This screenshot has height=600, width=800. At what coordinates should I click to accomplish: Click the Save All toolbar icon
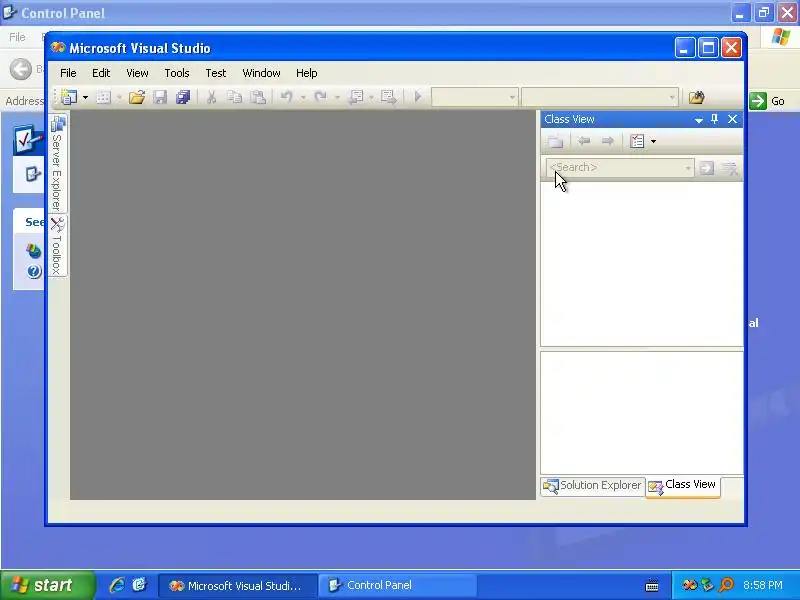point(183,97)
